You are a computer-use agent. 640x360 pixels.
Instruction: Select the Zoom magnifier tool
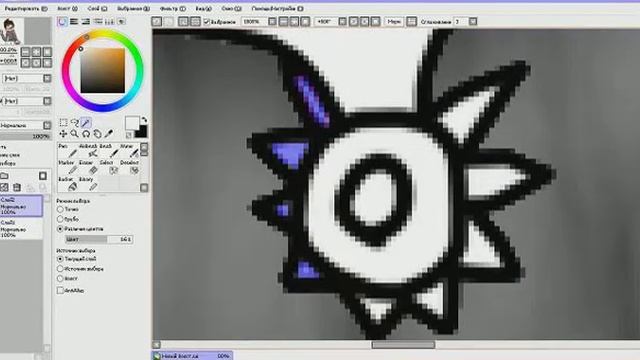point(74,133)
